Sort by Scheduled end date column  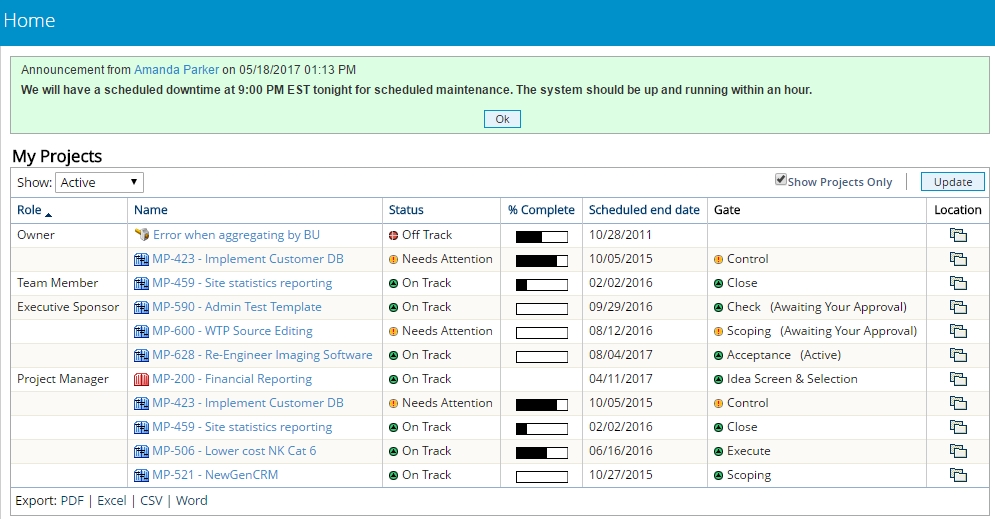(x=644, y=210)
